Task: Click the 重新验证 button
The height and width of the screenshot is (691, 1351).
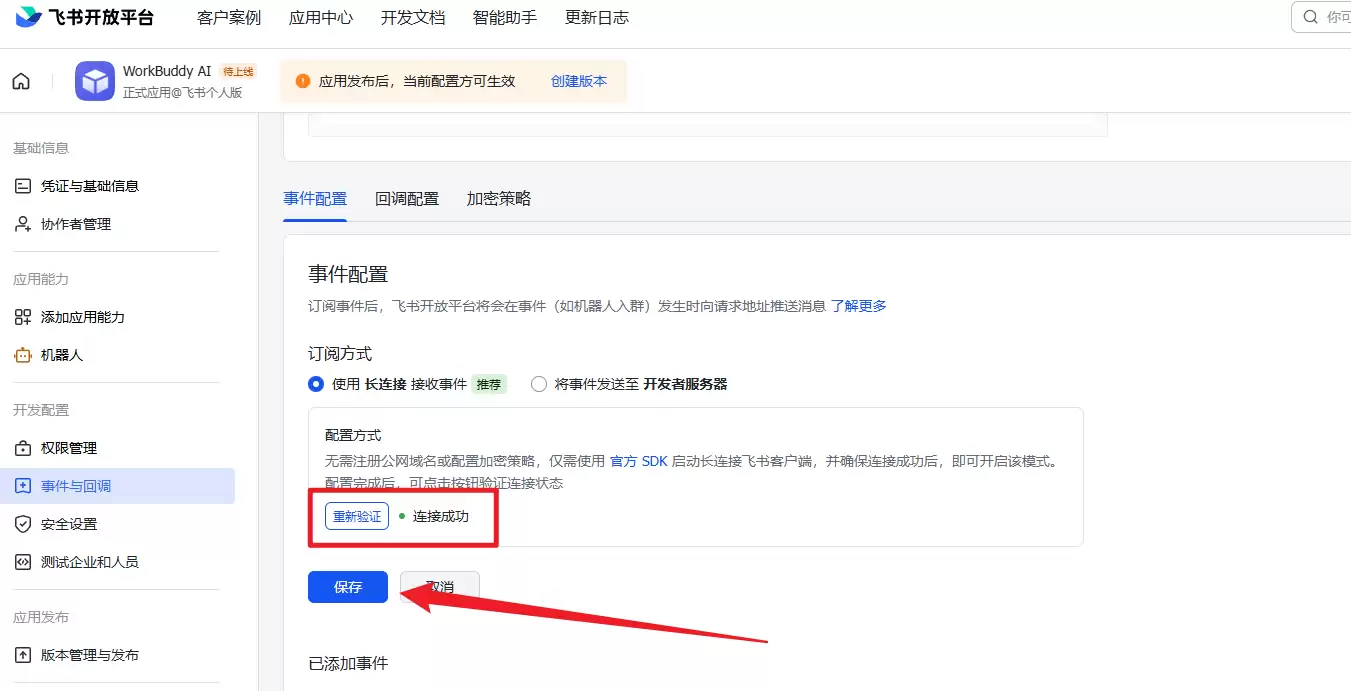Action: pos(357,516)
